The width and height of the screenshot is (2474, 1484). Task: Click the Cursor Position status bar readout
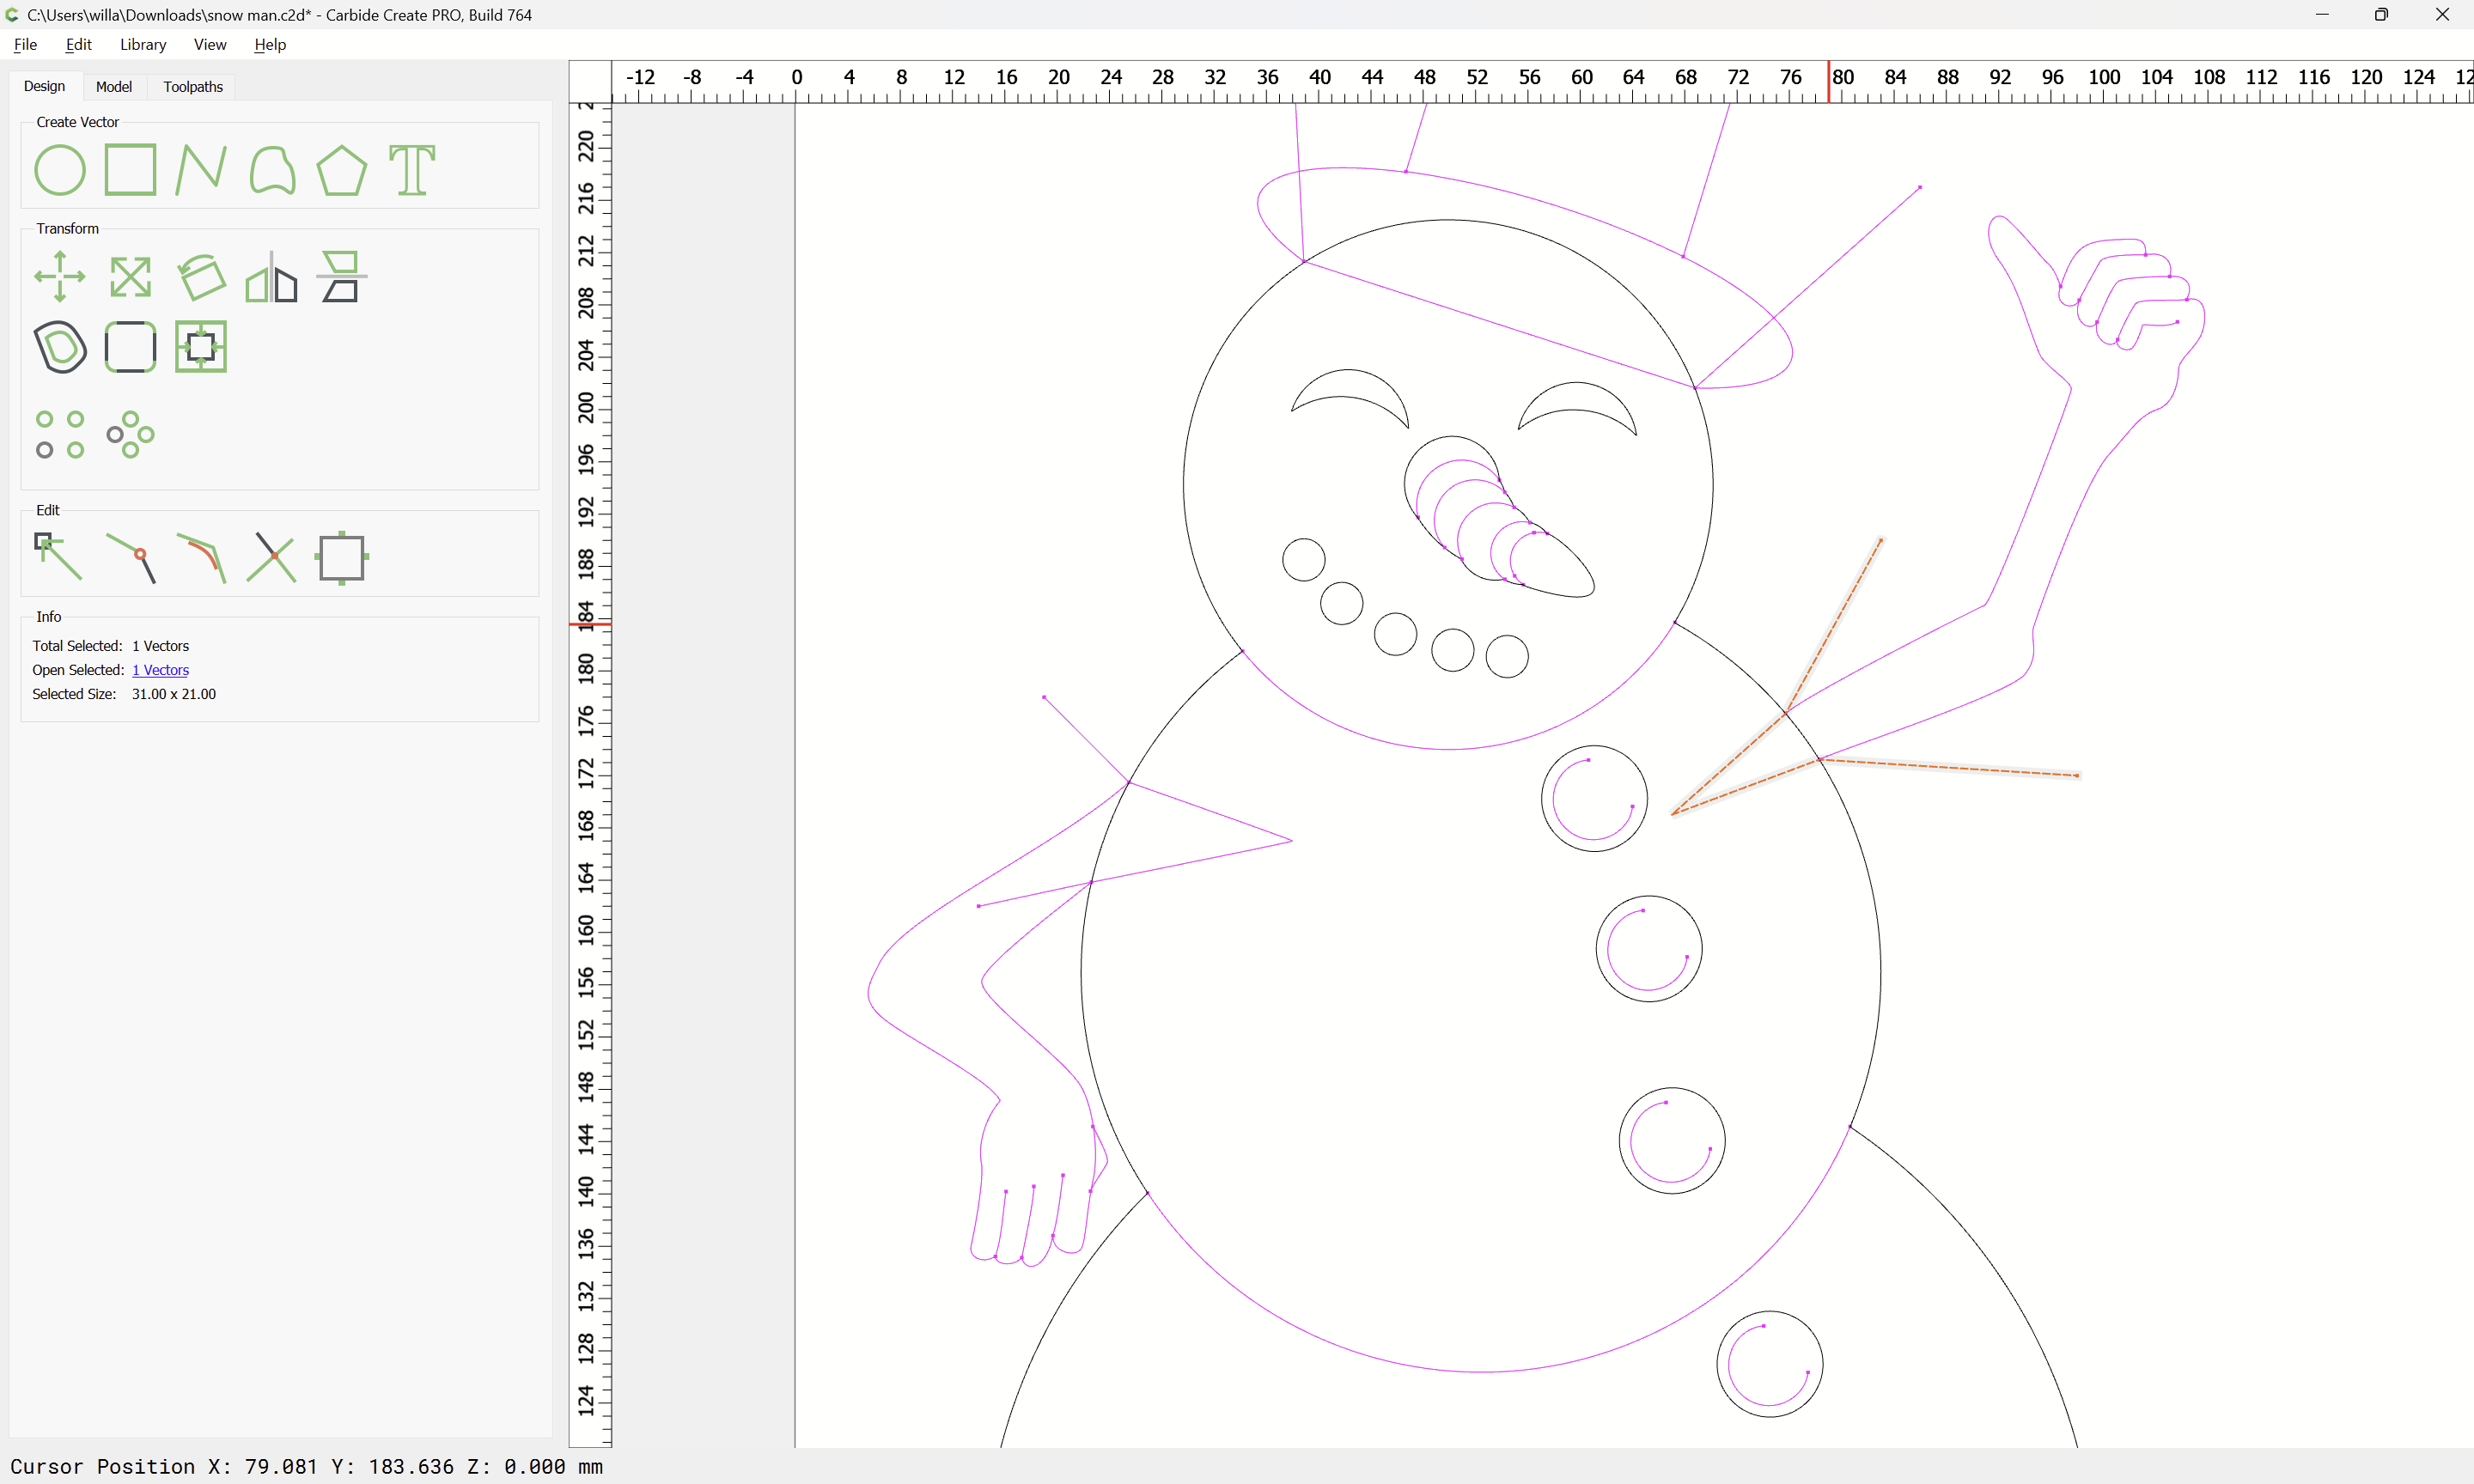306,1466
